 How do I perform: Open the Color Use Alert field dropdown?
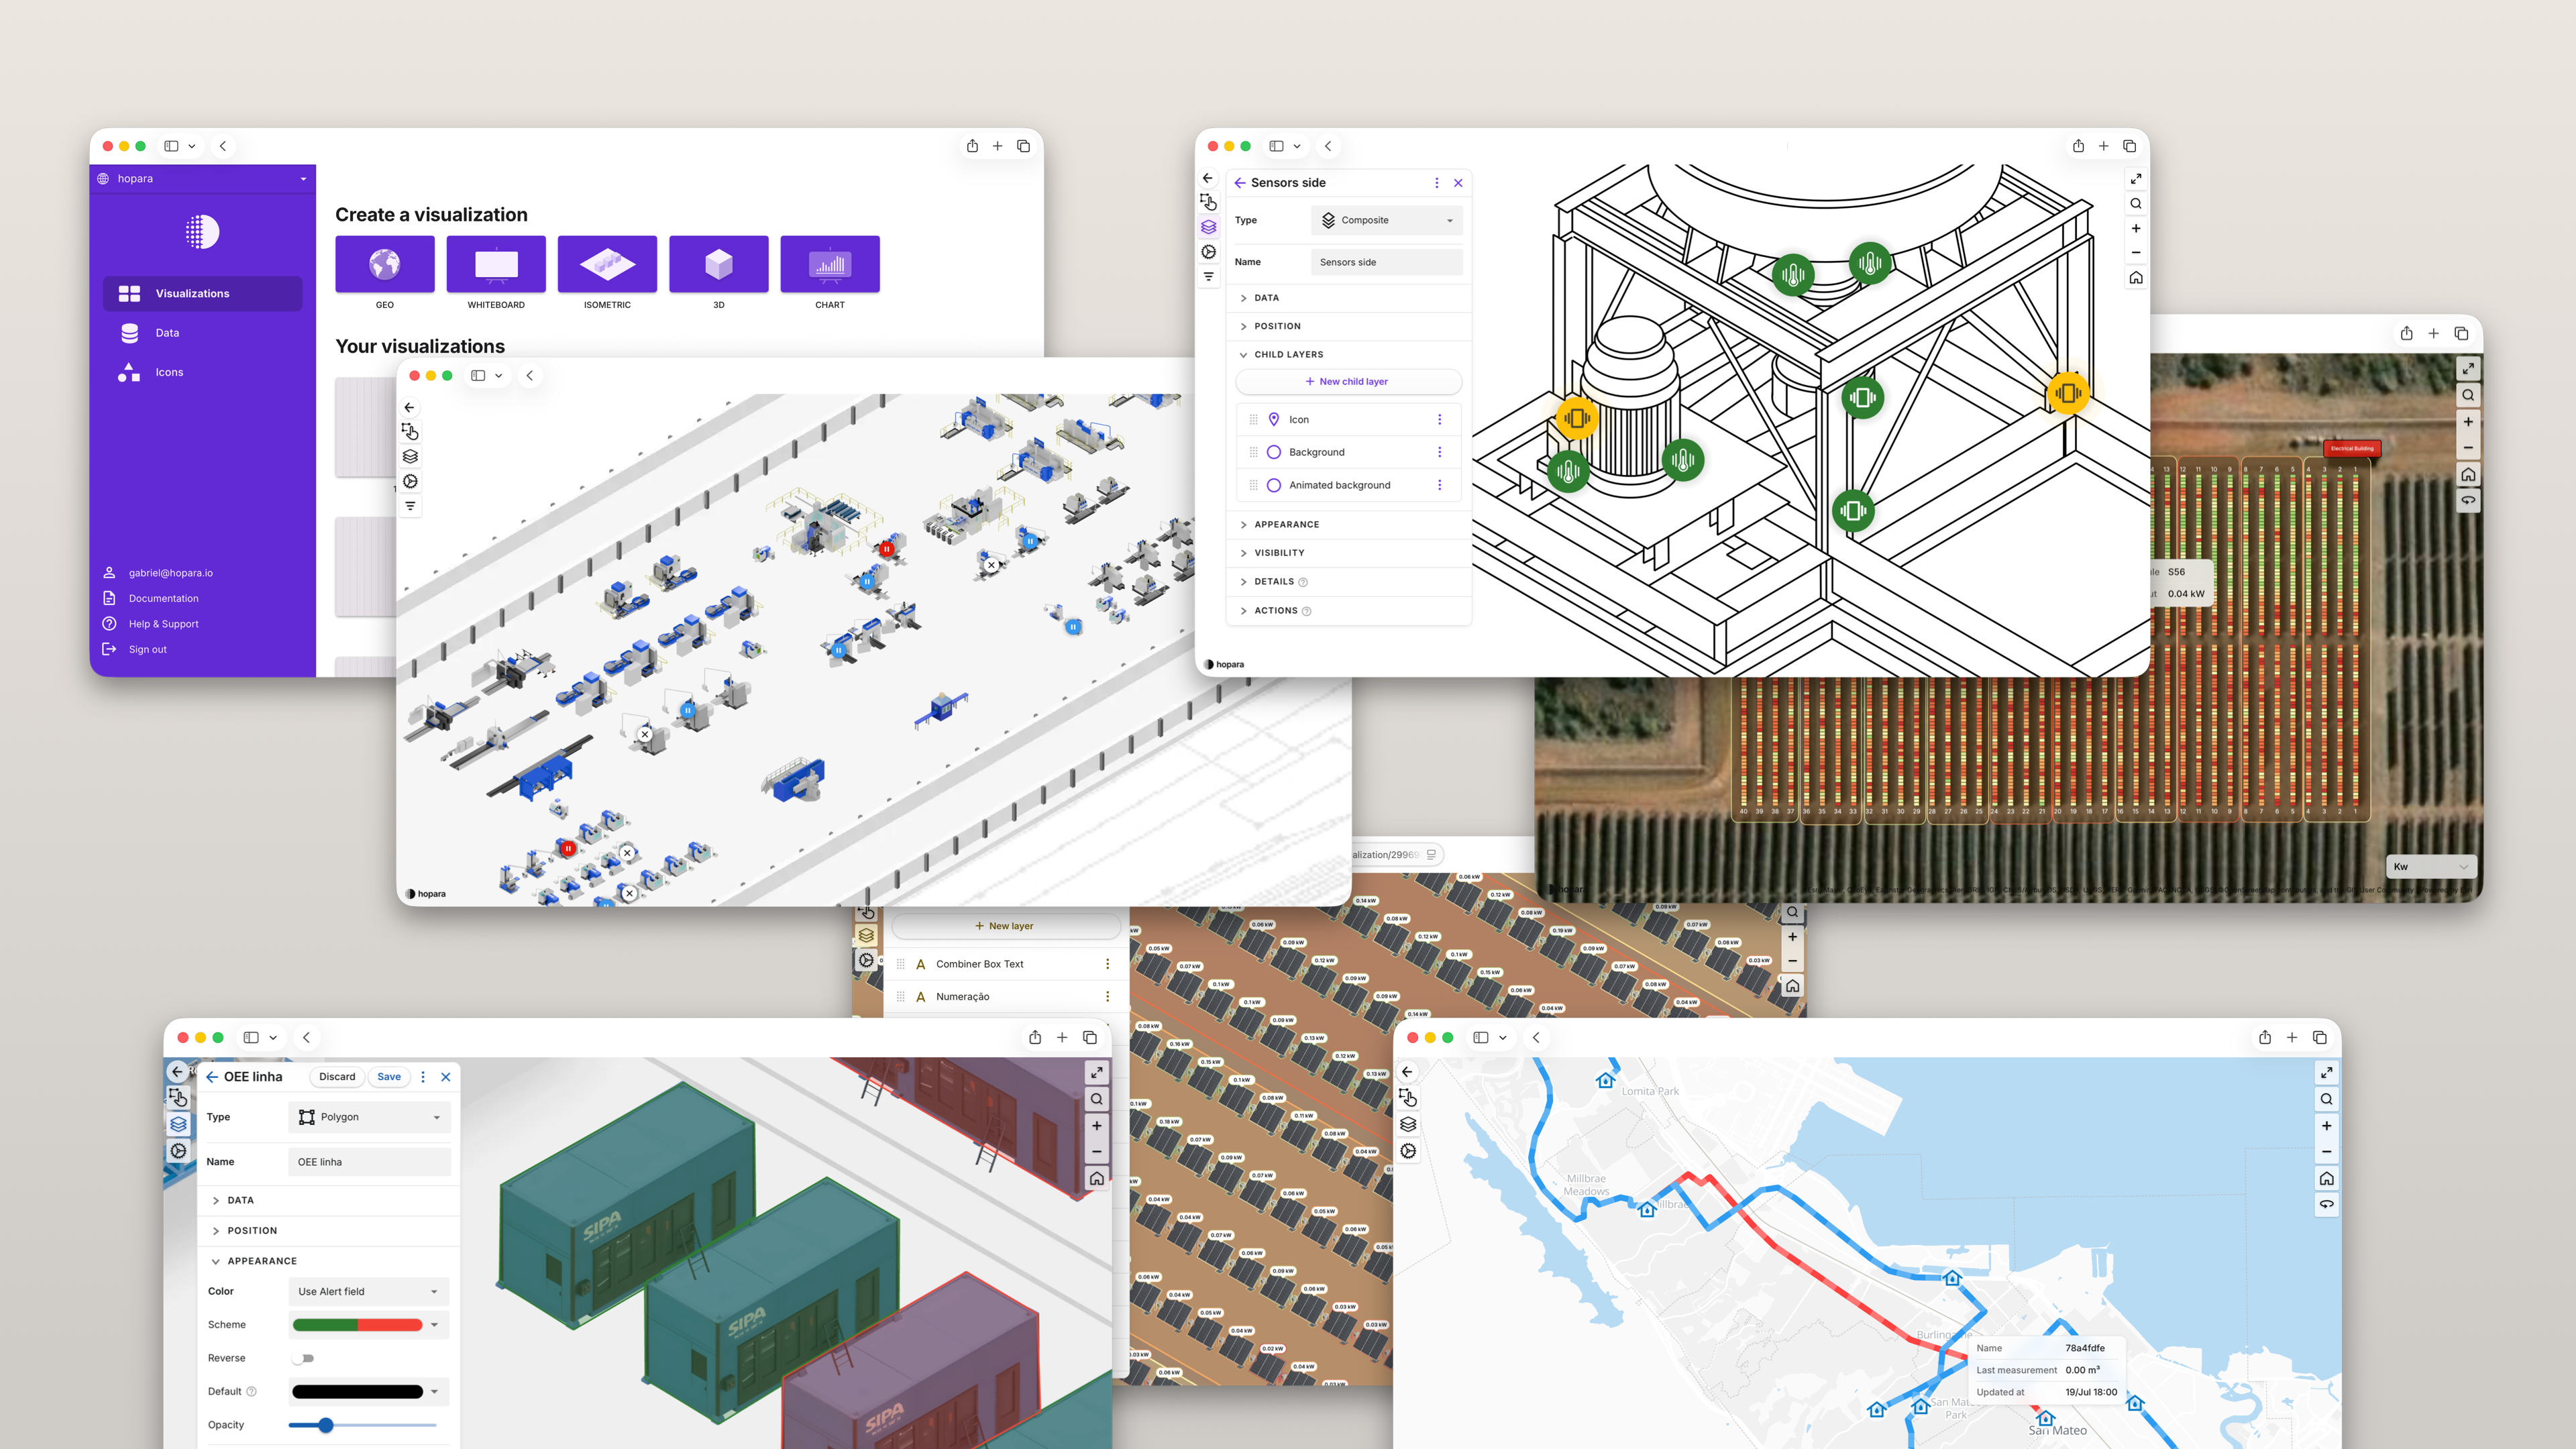(368, 1291)
